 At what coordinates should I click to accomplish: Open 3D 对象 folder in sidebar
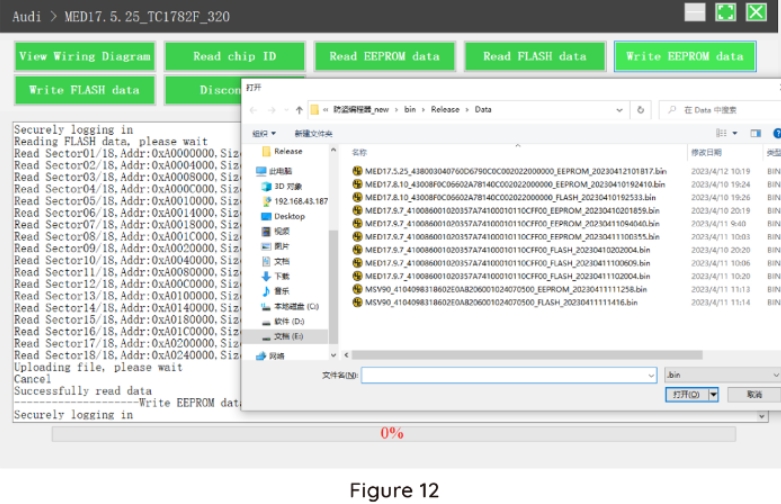(x=281, y=186)
